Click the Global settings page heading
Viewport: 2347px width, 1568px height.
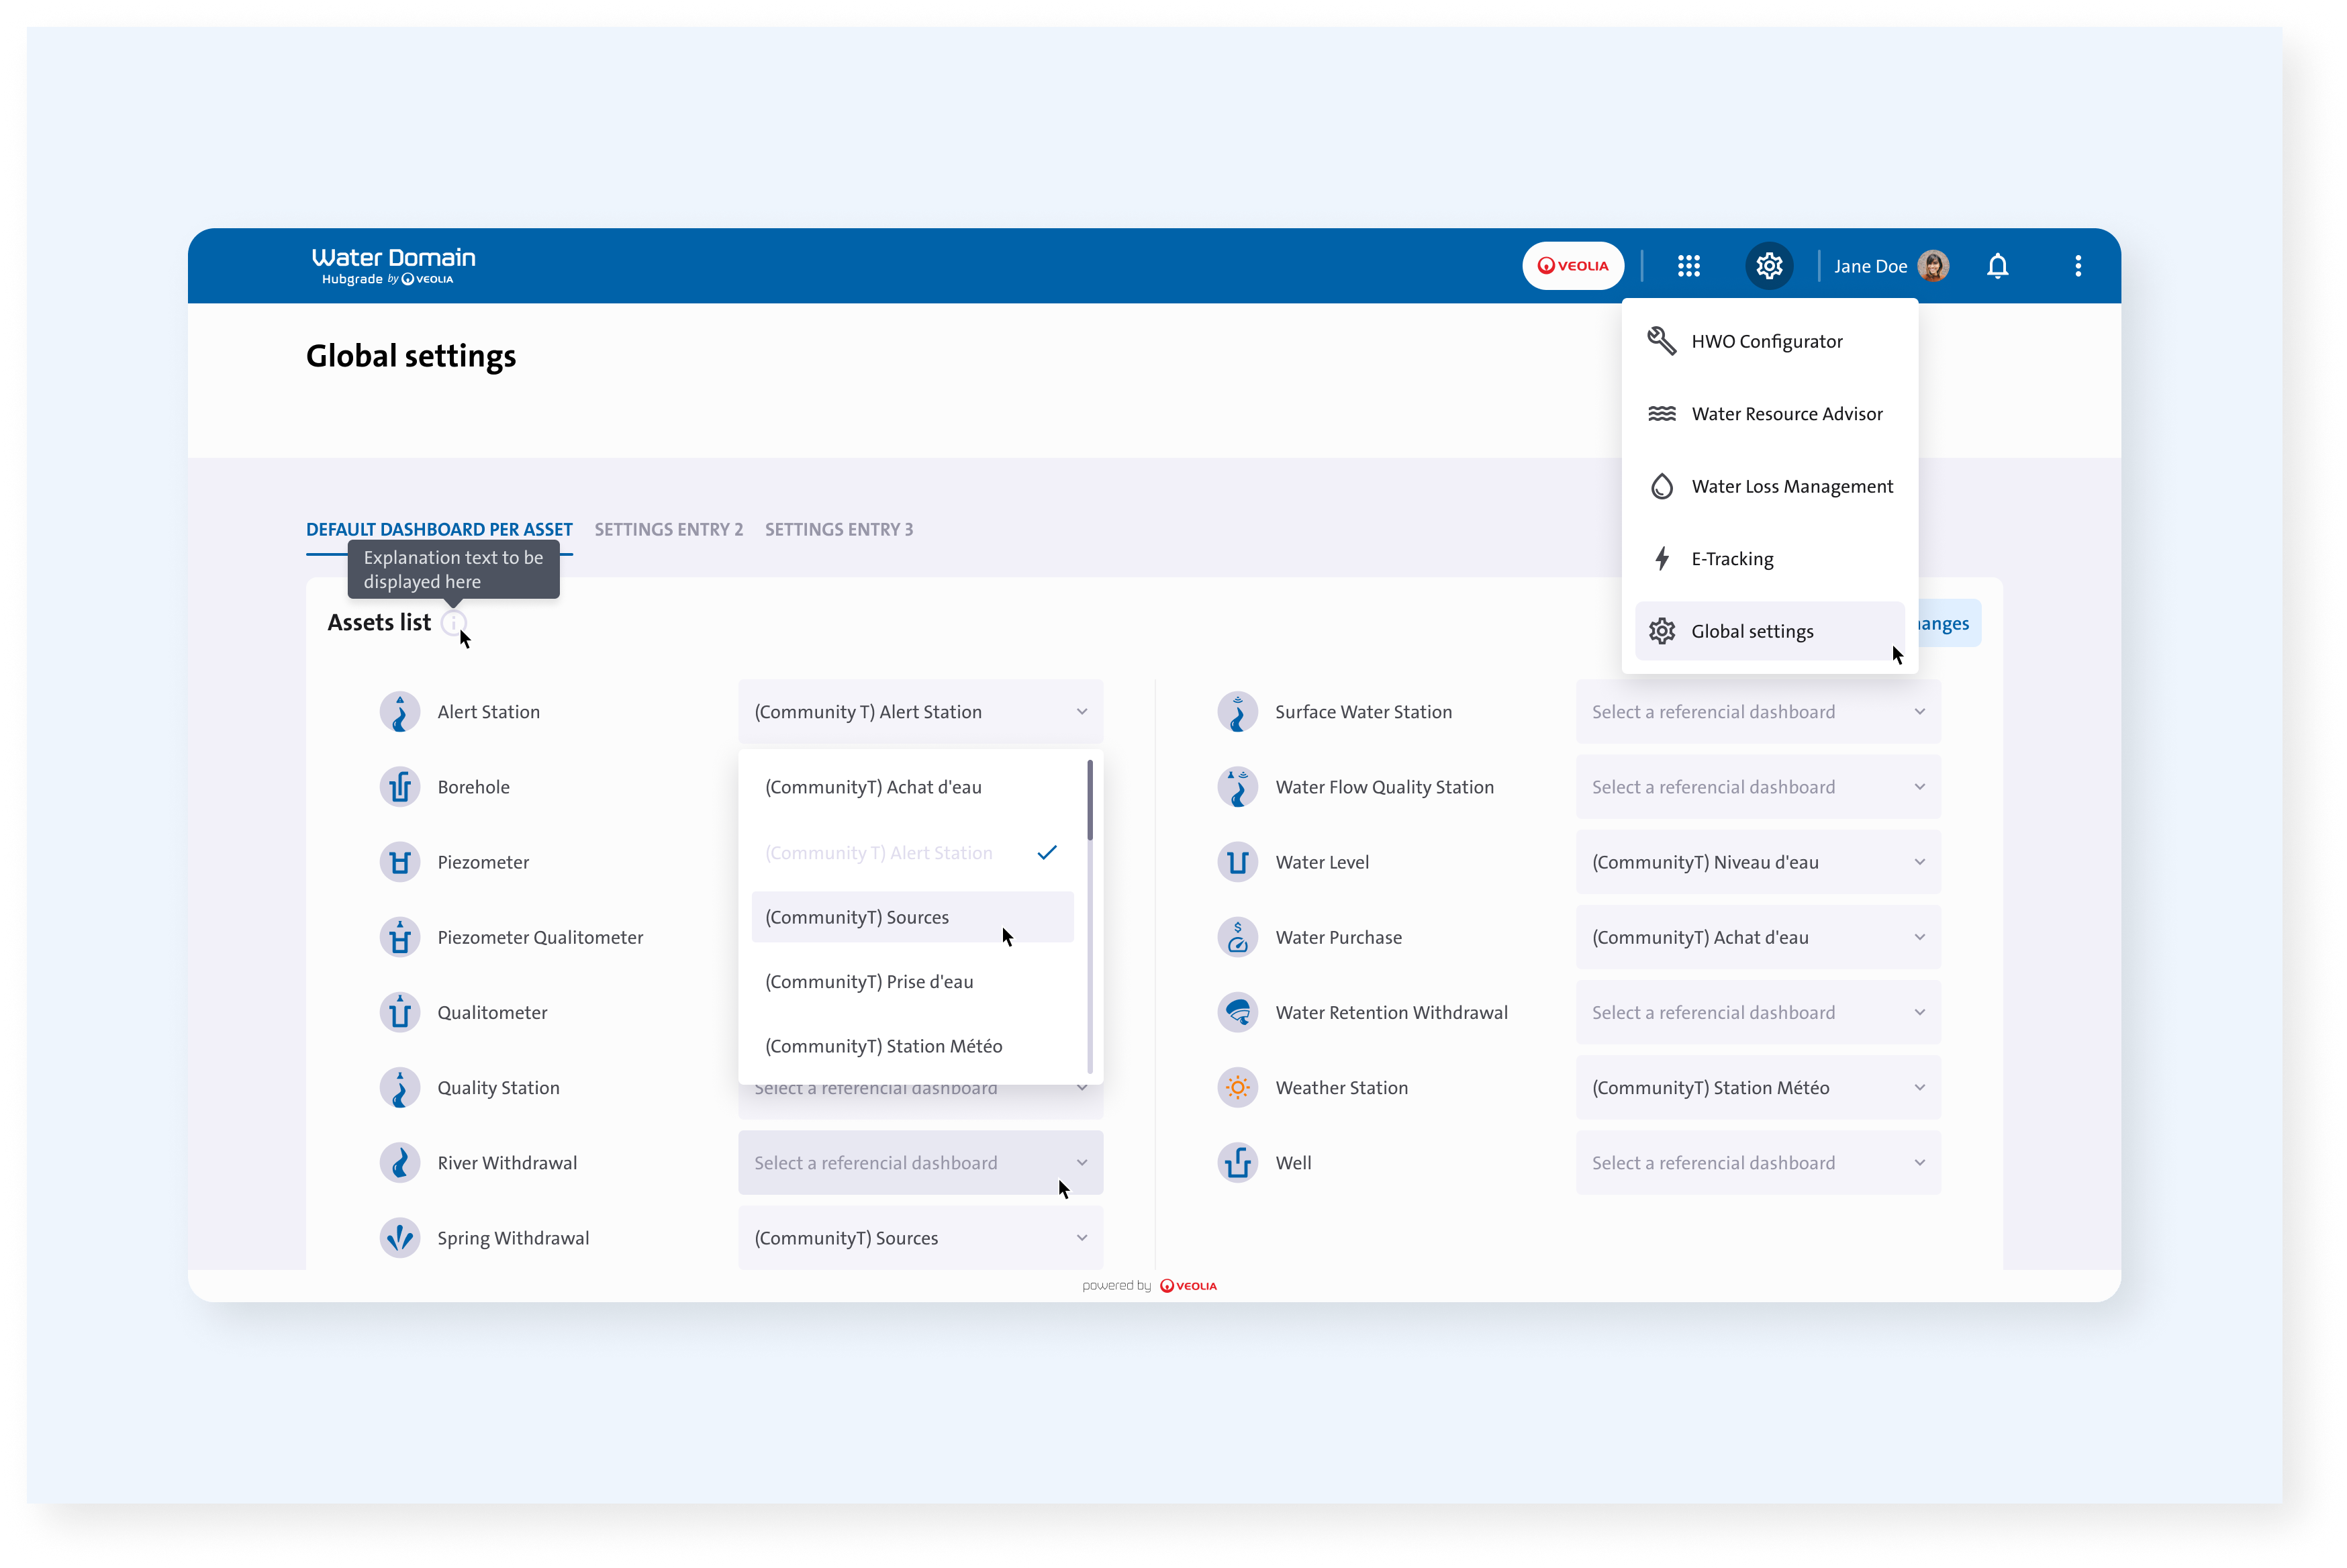pos(411,356)
